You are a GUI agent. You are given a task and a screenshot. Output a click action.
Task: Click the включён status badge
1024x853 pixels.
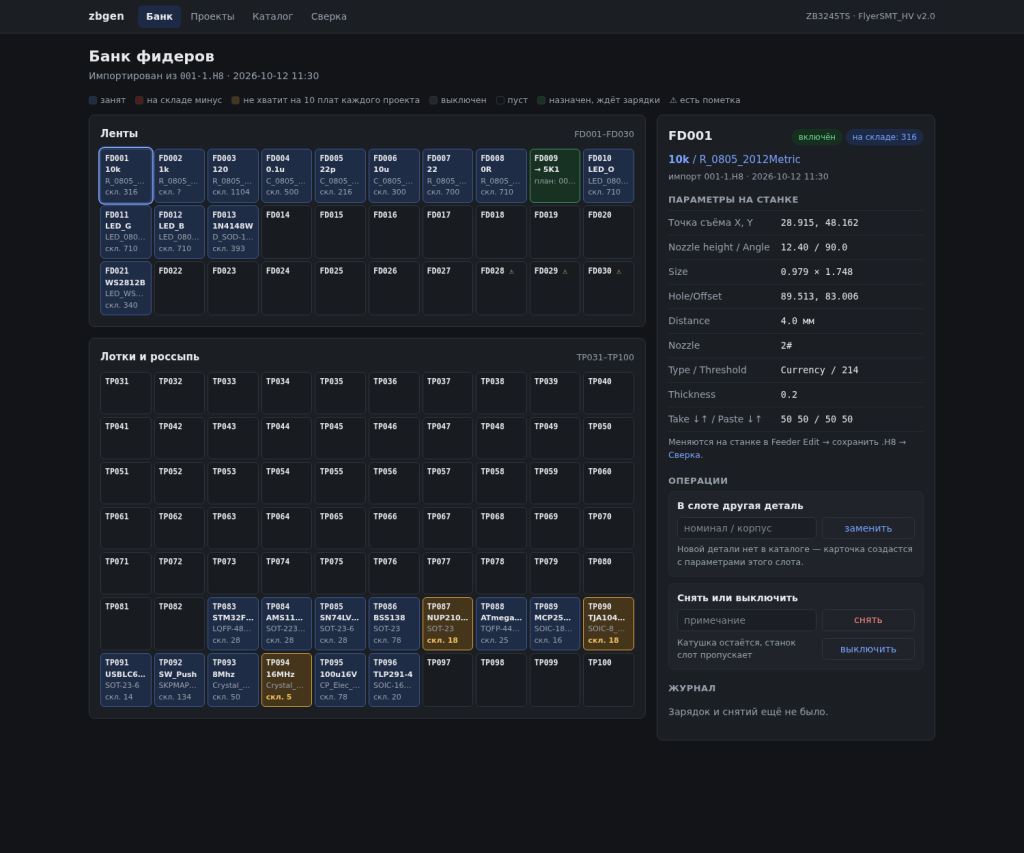click(817, 137)
